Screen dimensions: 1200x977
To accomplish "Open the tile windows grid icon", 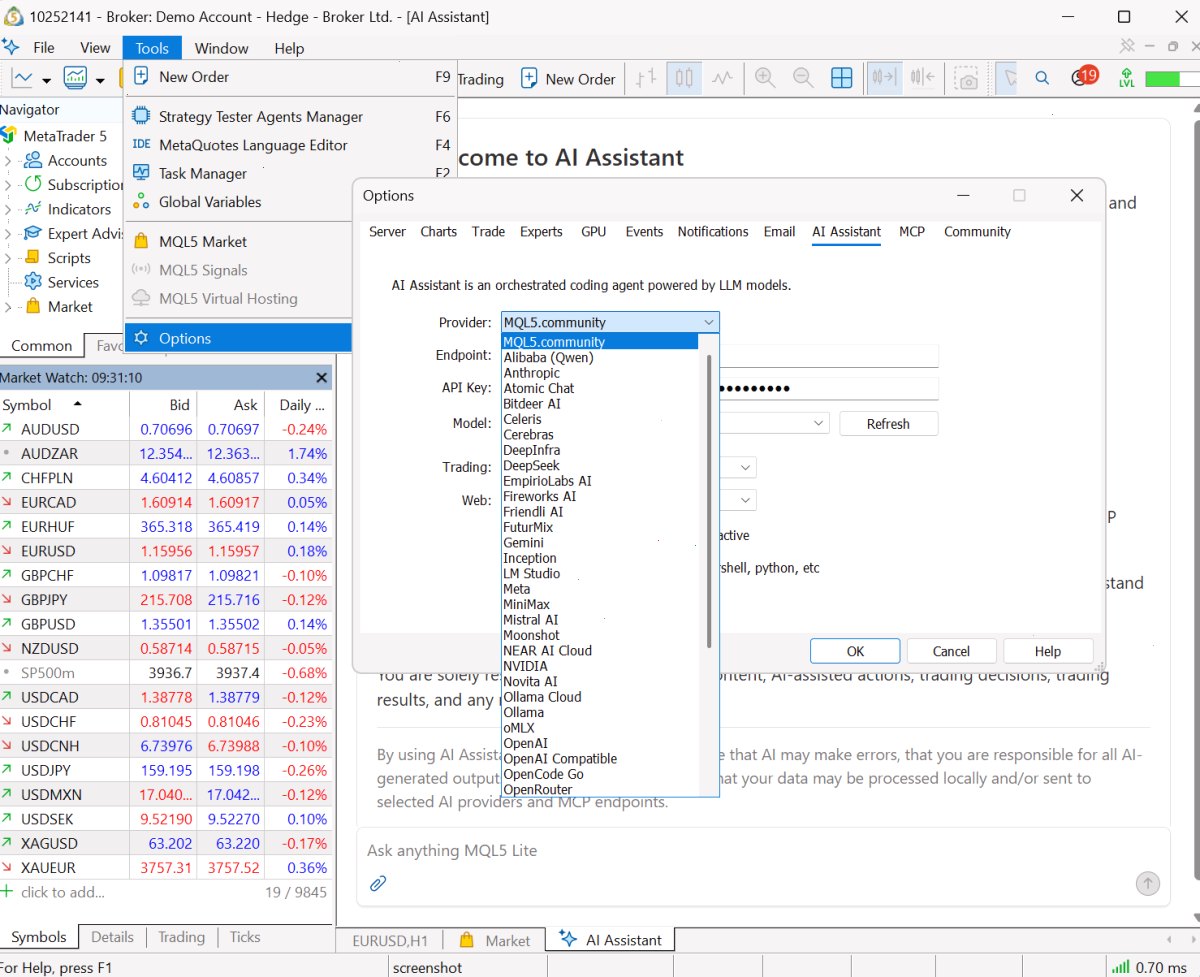I will (842, 78).
